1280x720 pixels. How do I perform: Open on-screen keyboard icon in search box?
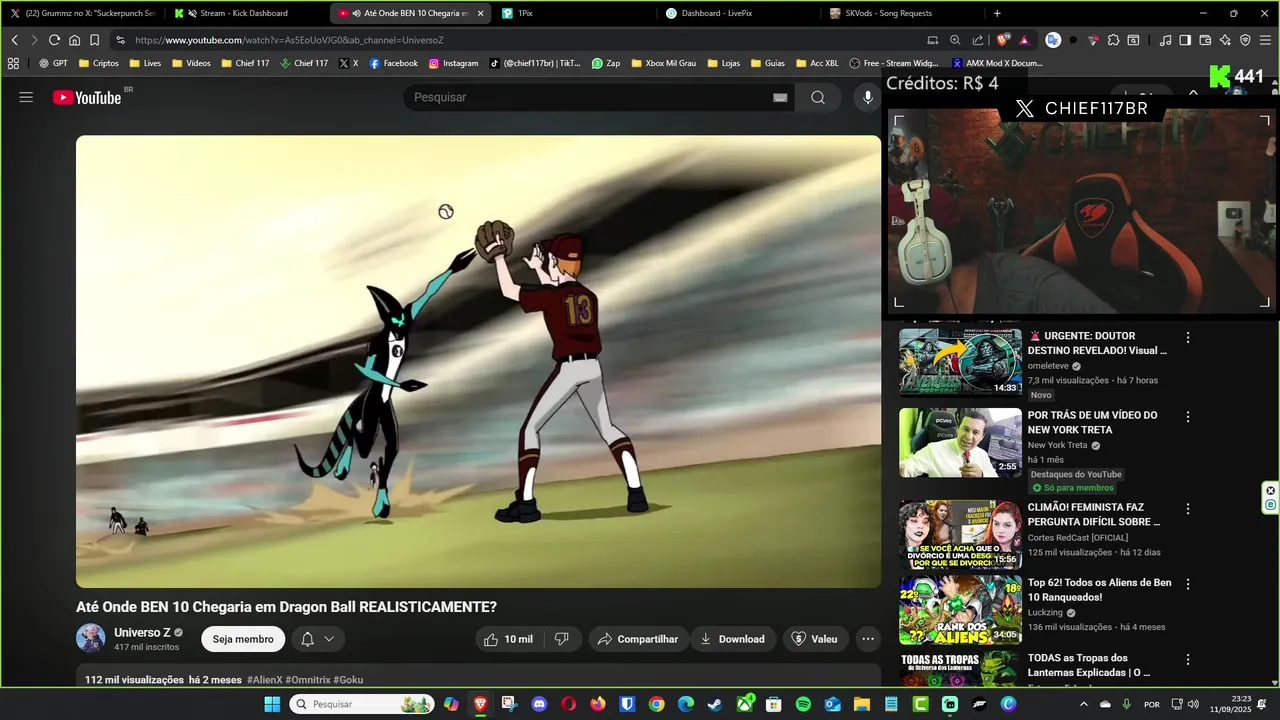coord(780,97)
